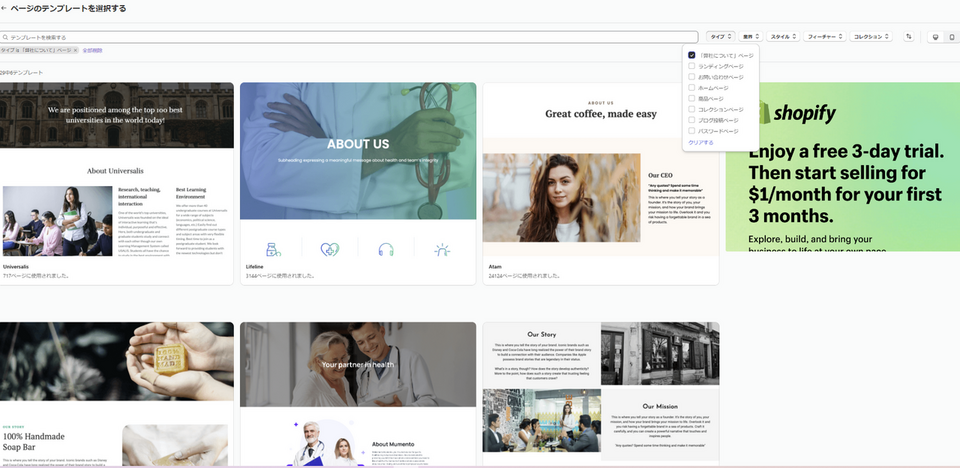960x468 pixels.
Task: Switch to desktop preview icon
Action: [935, 37]
